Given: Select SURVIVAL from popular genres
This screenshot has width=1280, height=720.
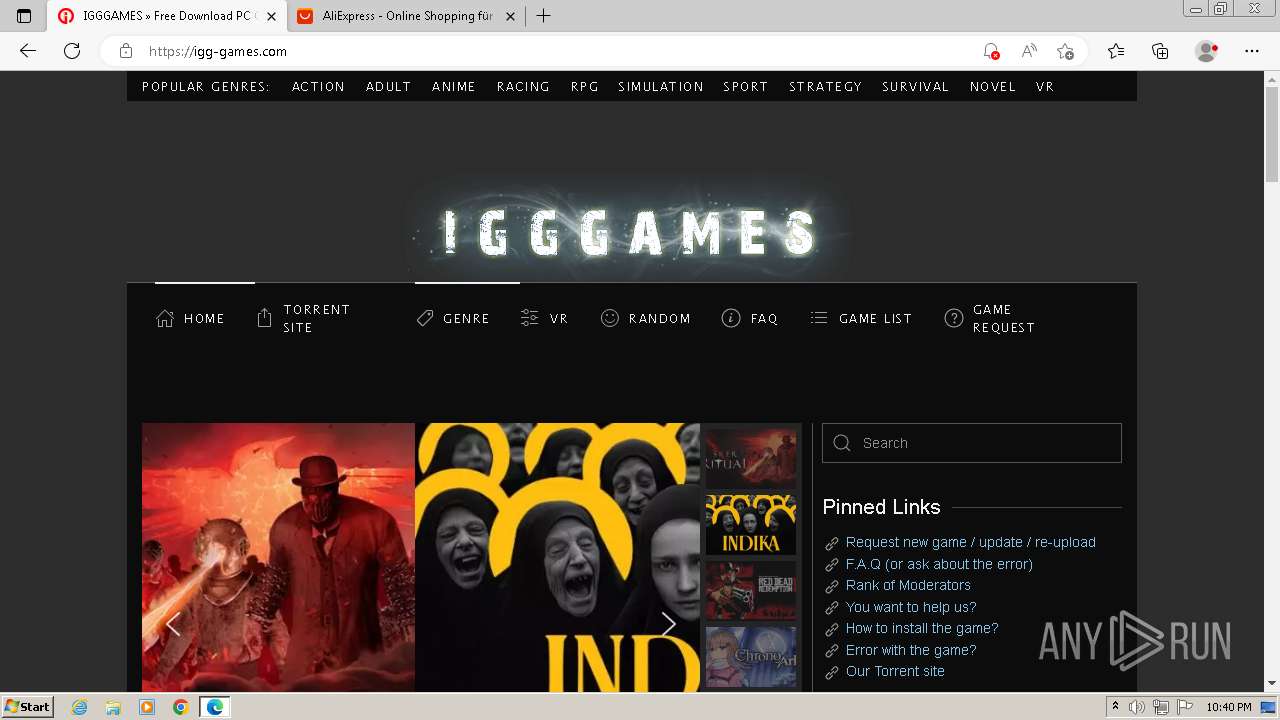Looking at the screenshot, I should click(915, 87).
